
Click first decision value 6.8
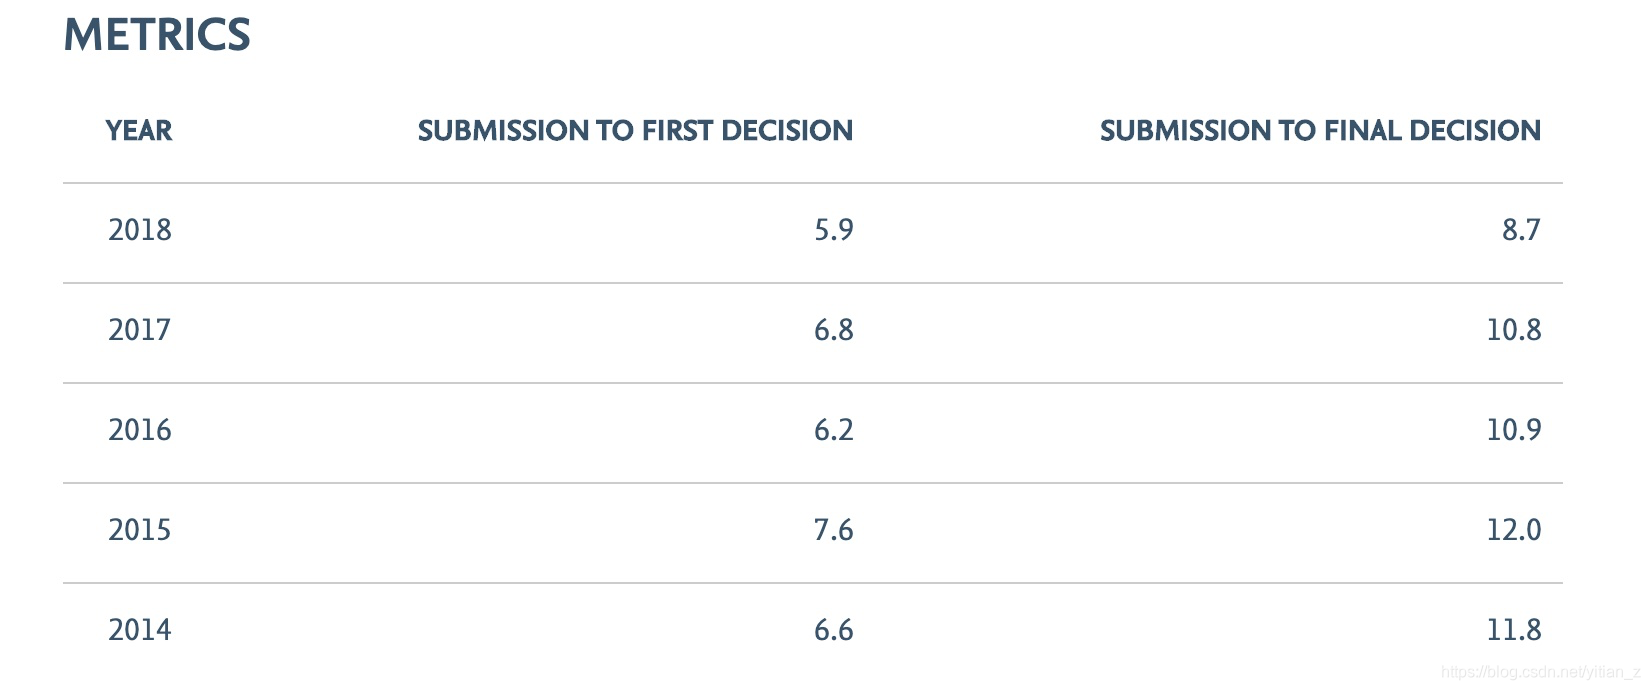click(833, 330)
